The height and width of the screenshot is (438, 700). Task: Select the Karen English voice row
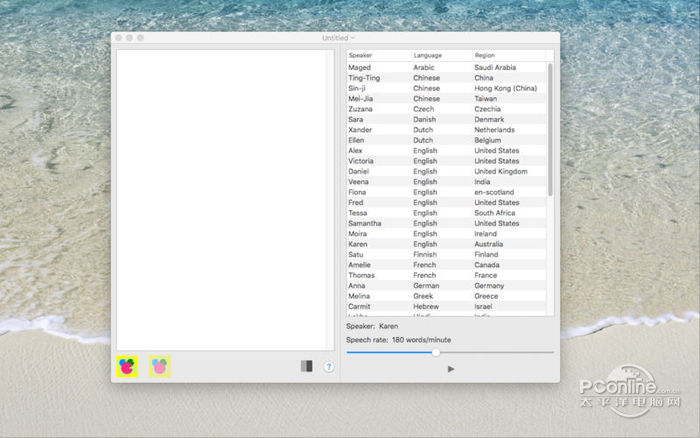pyautogui.click(x=446, y=244)
